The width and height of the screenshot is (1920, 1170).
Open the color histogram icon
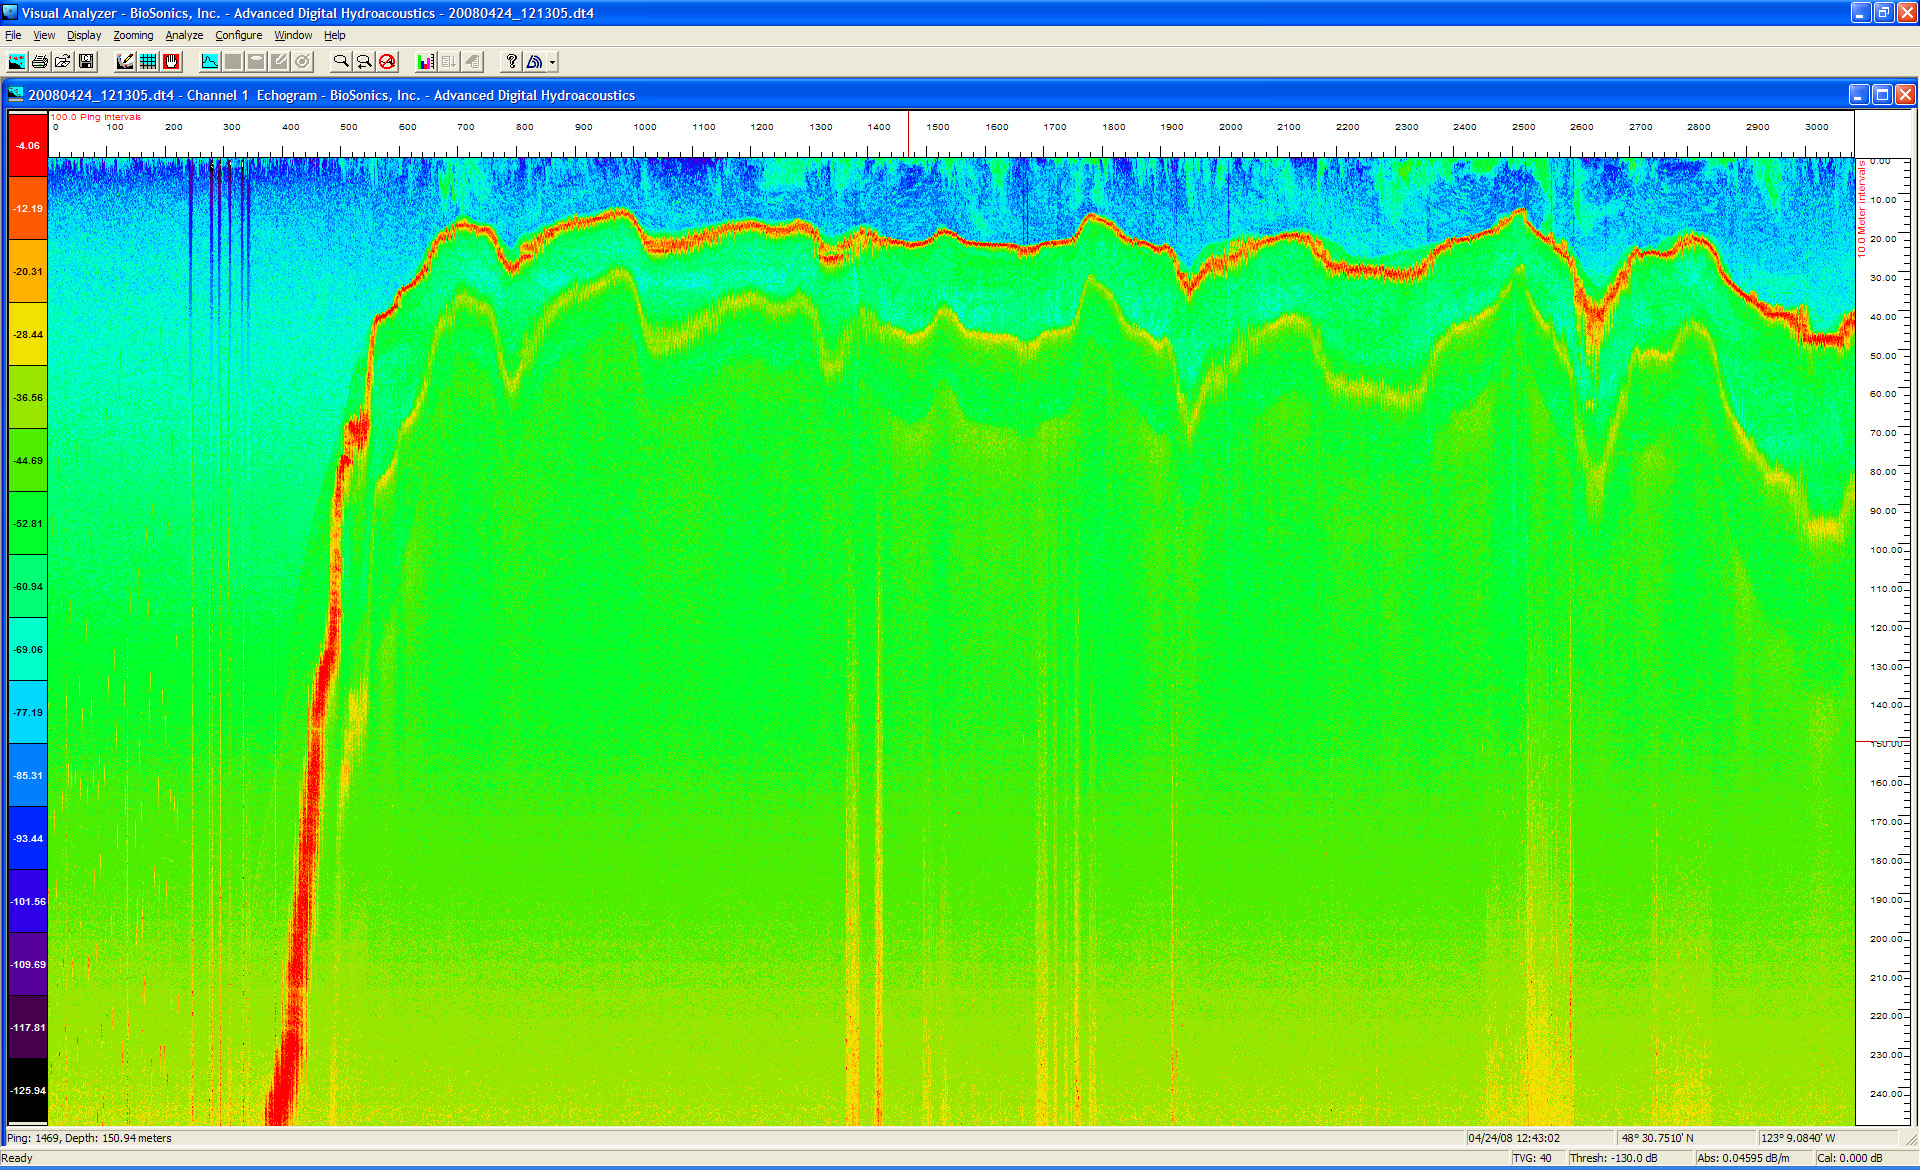point(426,62)
